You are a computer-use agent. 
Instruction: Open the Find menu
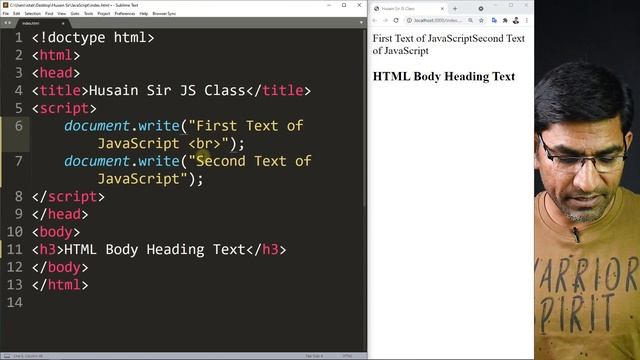pyautogui.click(x=49, y=13)
